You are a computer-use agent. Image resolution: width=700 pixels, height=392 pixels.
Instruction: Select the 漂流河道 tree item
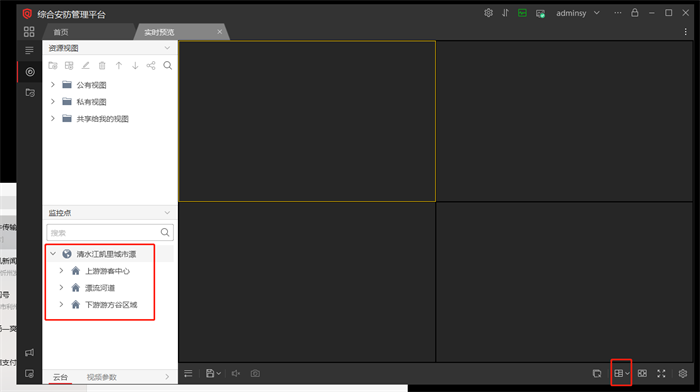[100, 288]
